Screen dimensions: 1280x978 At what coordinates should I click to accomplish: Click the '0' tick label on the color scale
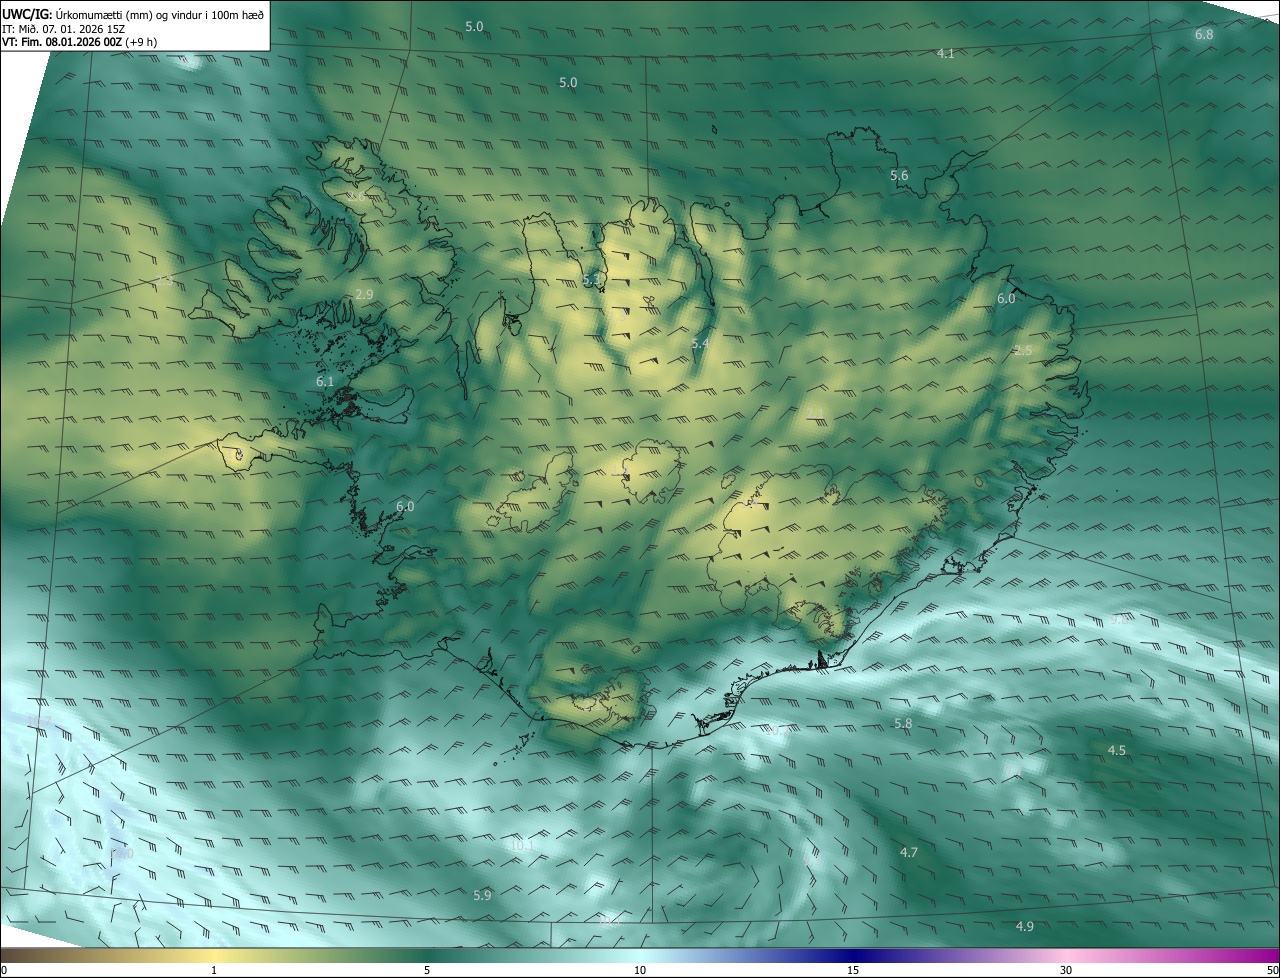pos(4,971)
